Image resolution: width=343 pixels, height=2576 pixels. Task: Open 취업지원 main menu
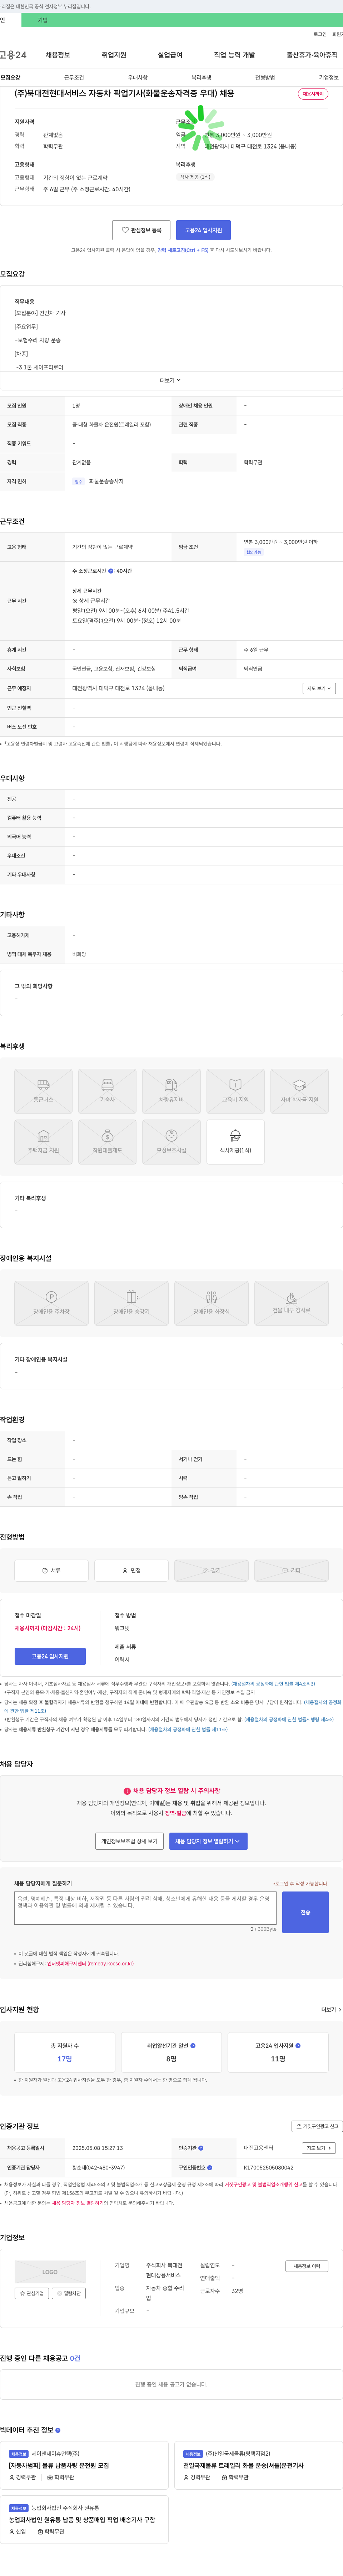[114, 55]
